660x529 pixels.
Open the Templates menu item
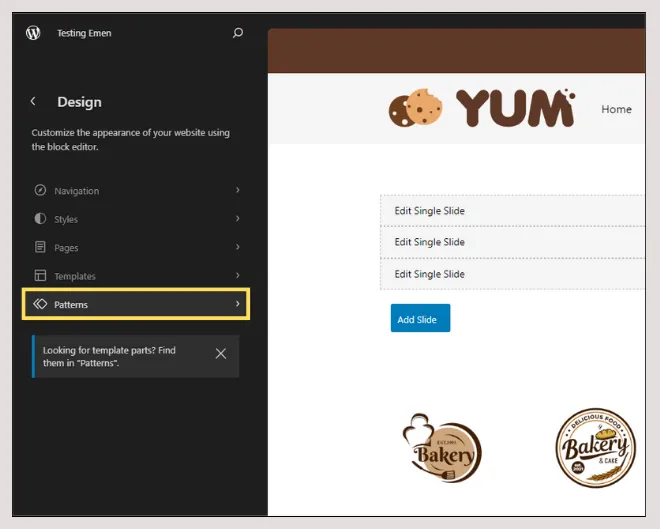(136, 276)
